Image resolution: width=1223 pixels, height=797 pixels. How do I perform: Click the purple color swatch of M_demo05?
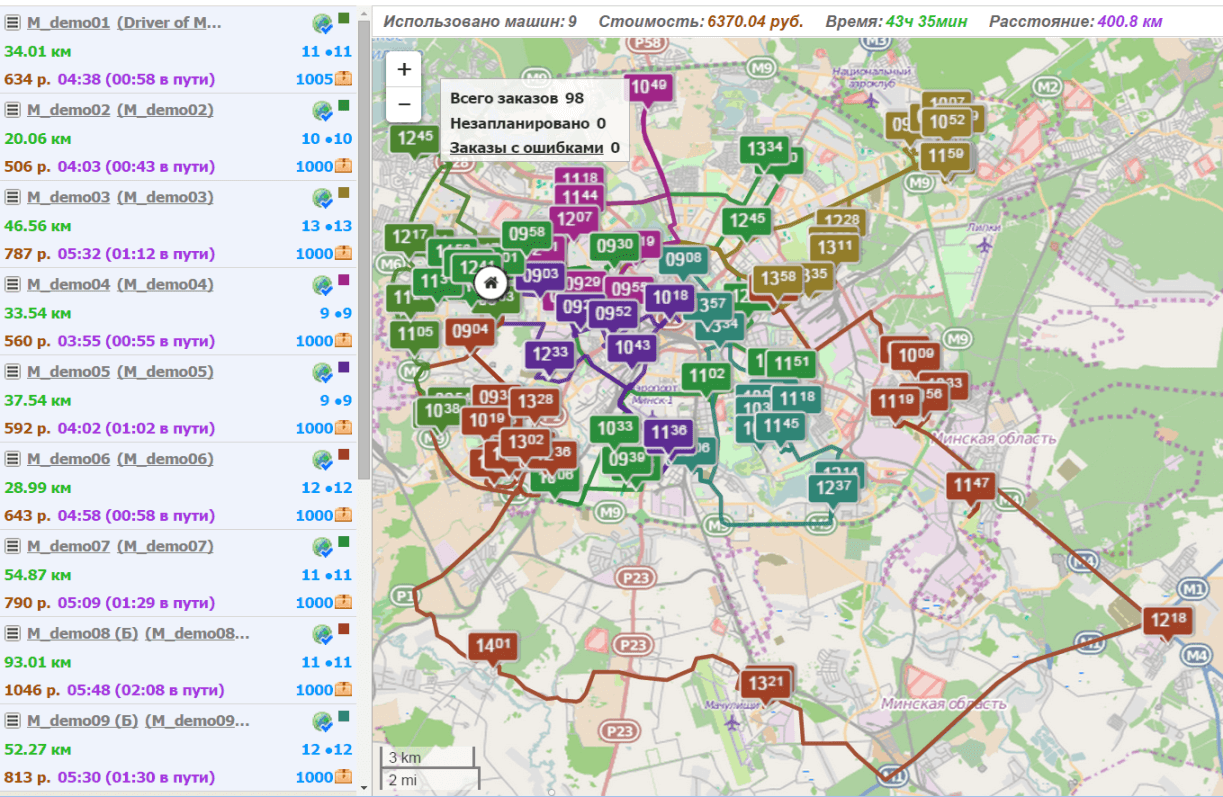(344, 367)
